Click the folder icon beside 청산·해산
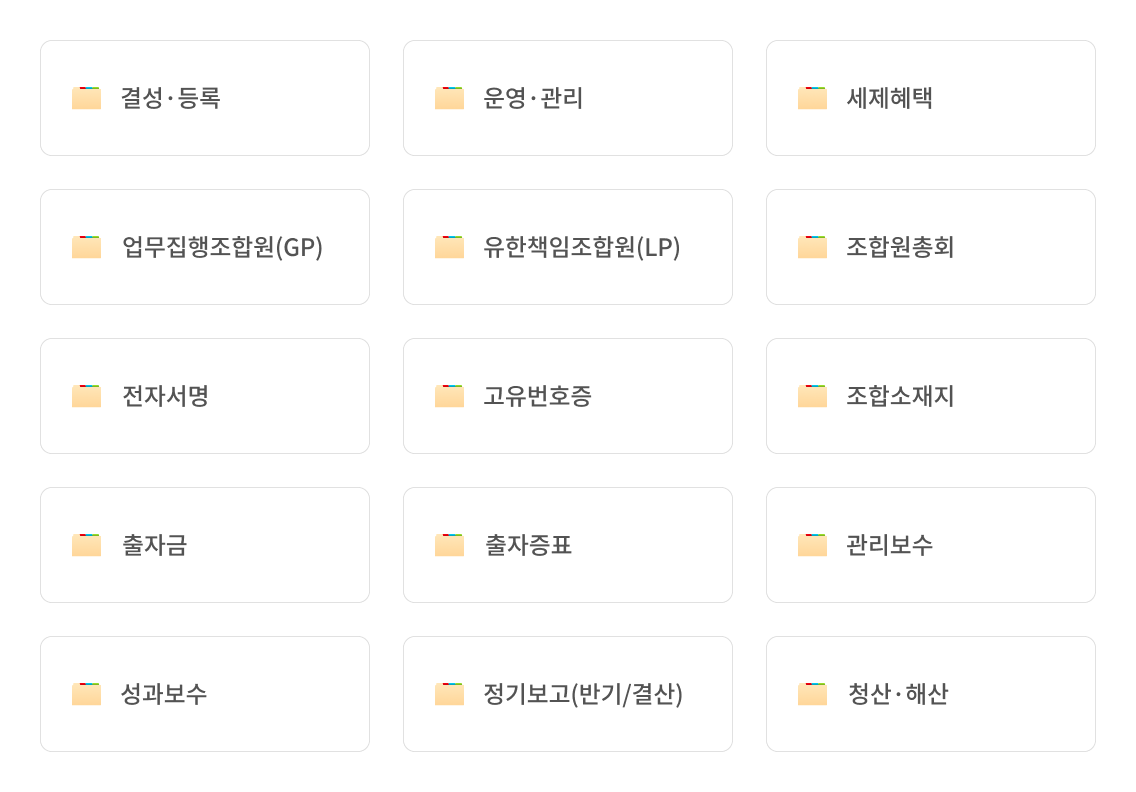Image resolution: width=1136 pixels, height=792 pixels. pos(812,694)
